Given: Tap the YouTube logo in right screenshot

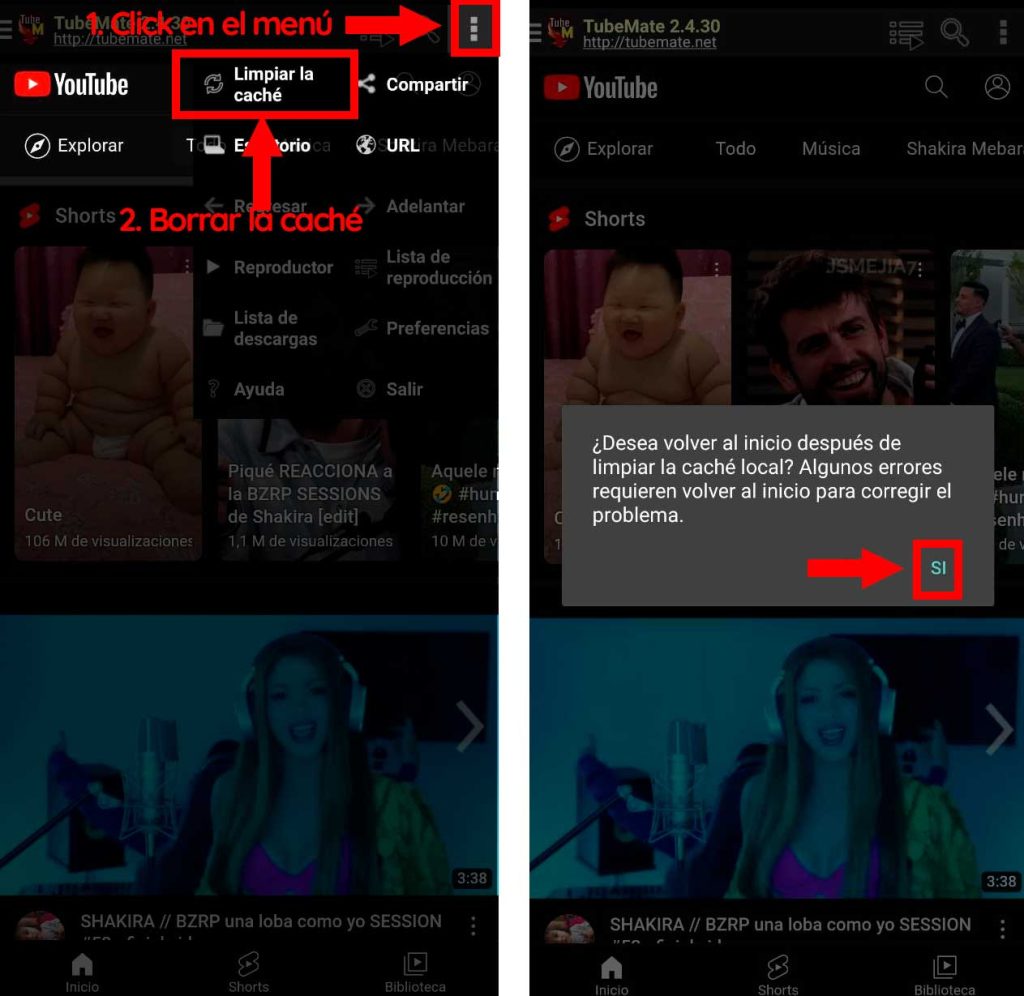Looking at the screenshot, I should [600, 88].
